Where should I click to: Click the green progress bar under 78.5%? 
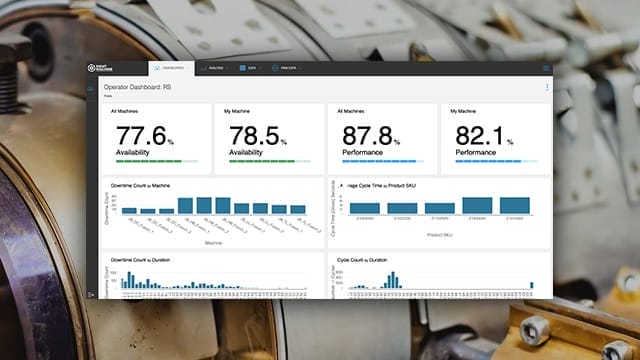(x=270, y=161)
